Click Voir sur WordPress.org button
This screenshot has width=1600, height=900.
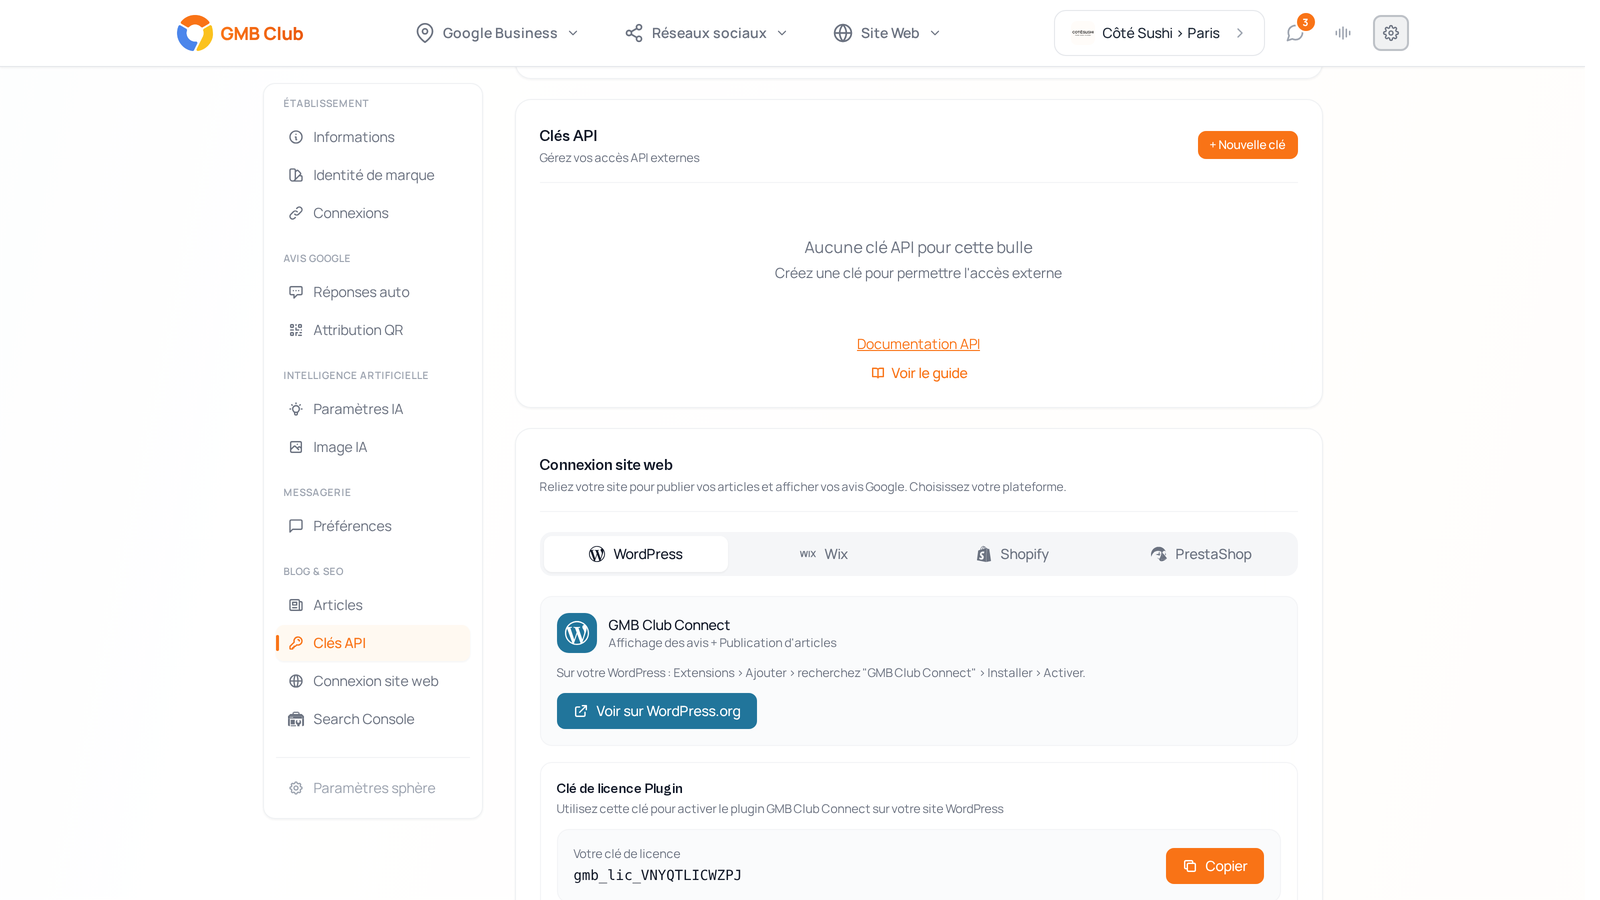click(657, 711)
